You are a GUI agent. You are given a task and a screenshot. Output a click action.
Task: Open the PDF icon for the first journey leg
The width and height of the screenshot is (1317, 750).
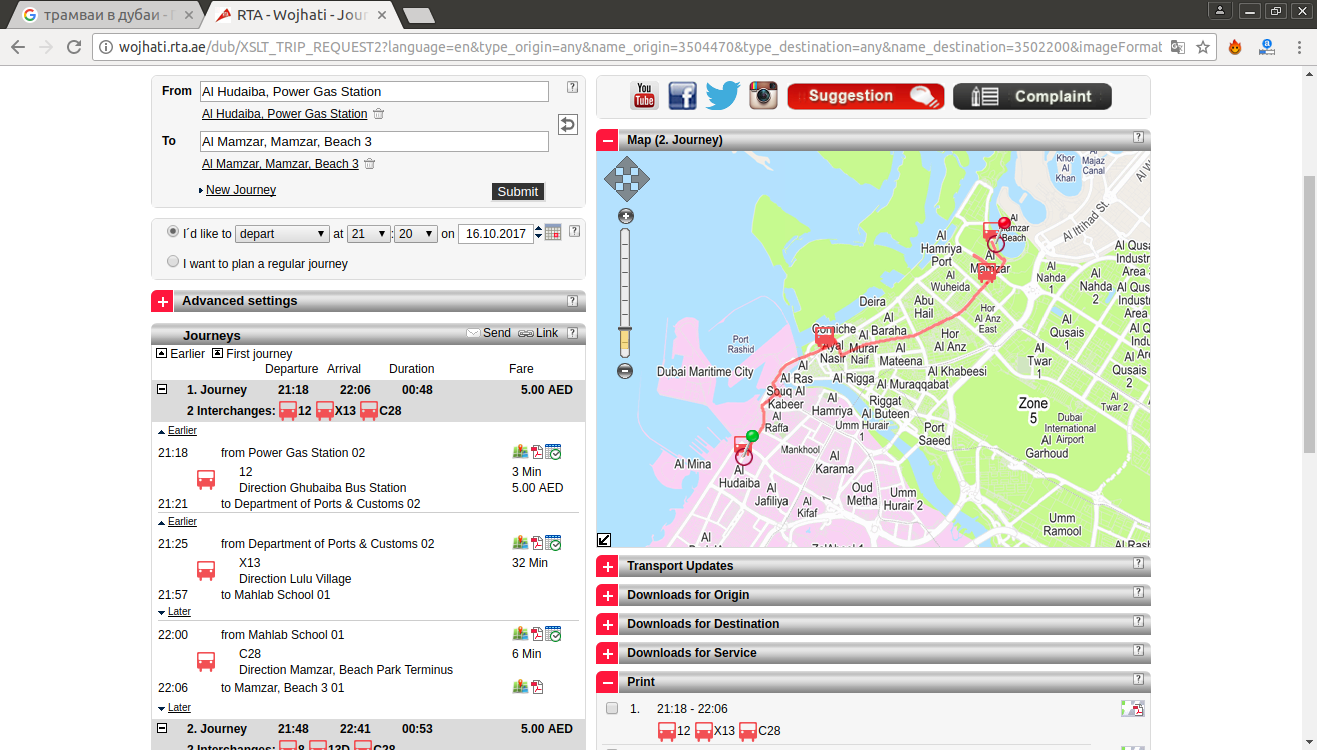[536, 451]
